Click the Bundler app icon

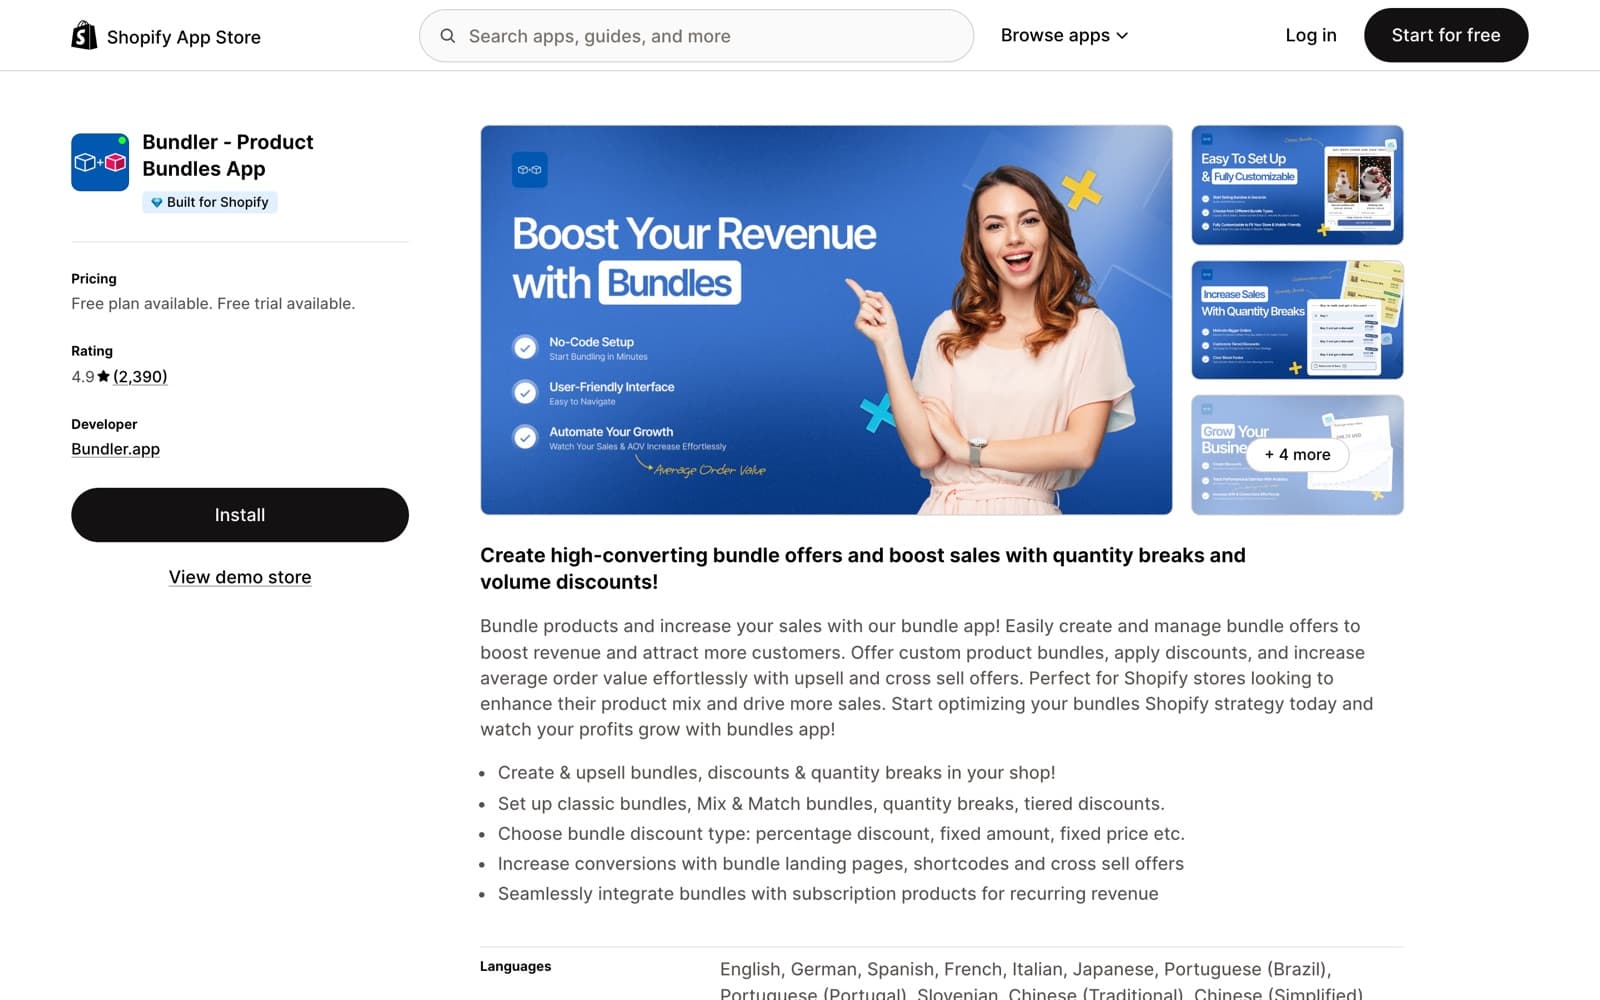100,162
